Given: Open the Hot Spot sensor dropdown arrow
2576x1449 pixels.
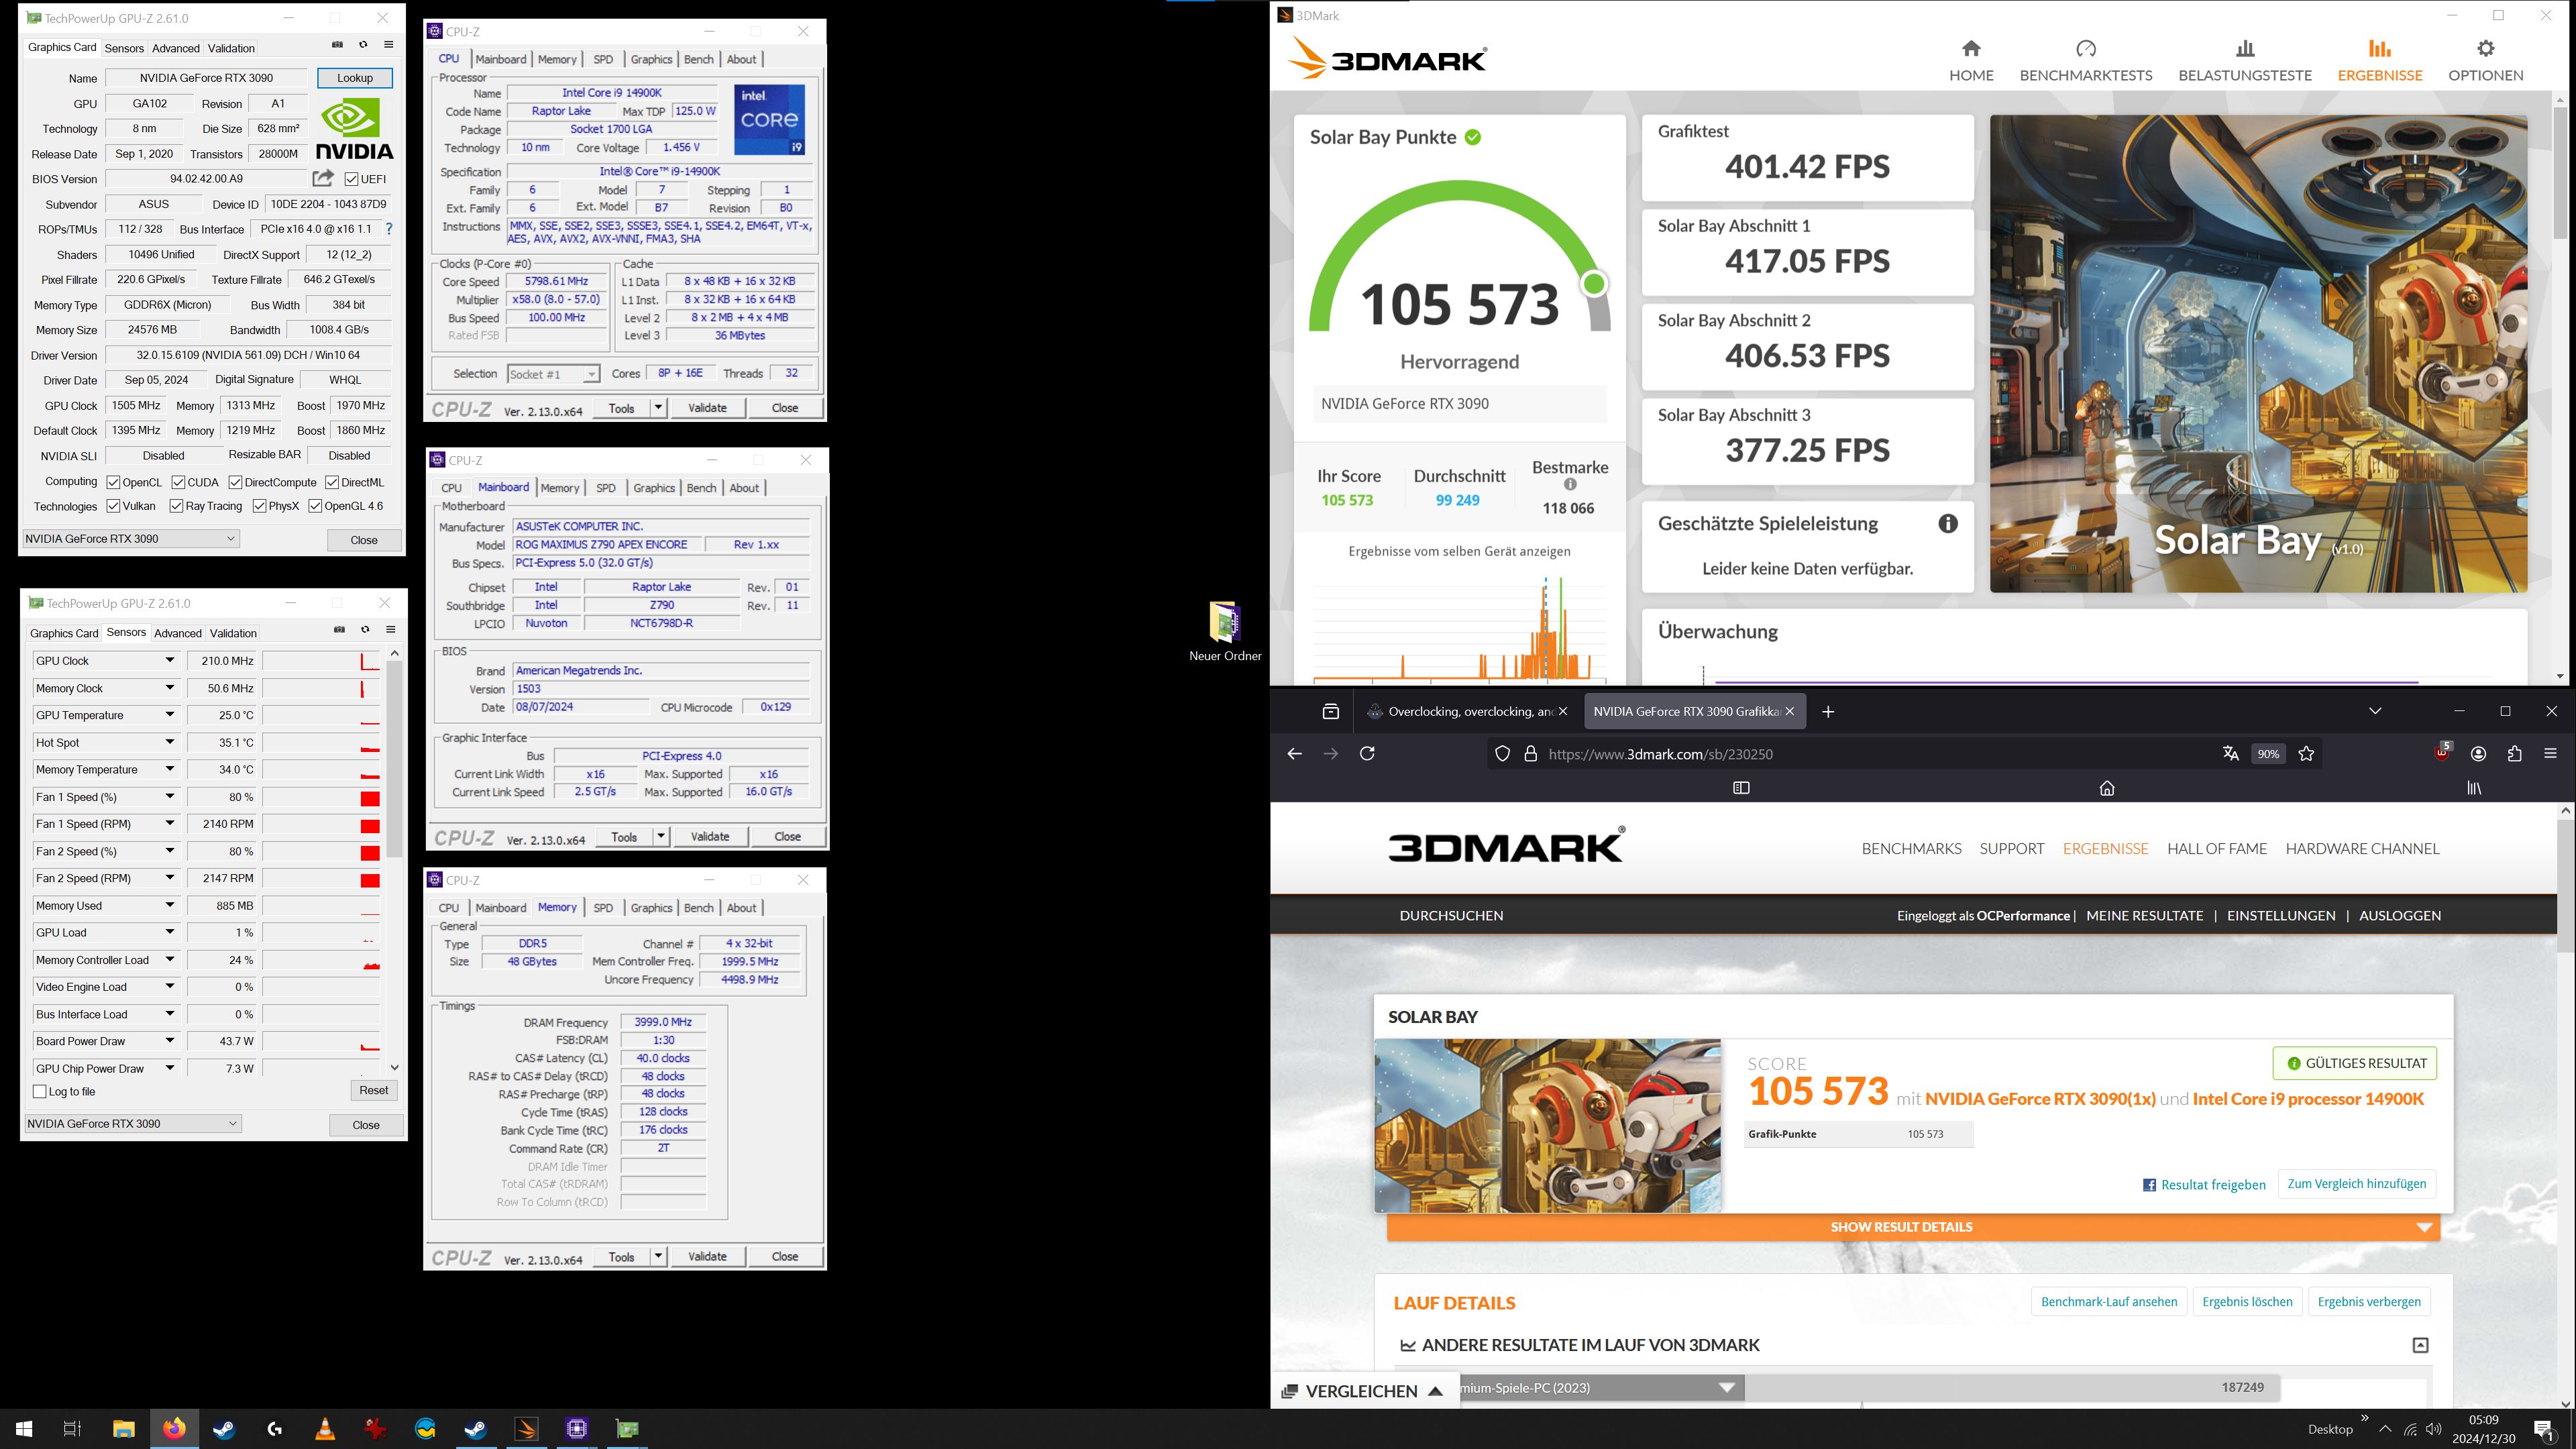Looking at the screenshot, I should click(169, 742).
